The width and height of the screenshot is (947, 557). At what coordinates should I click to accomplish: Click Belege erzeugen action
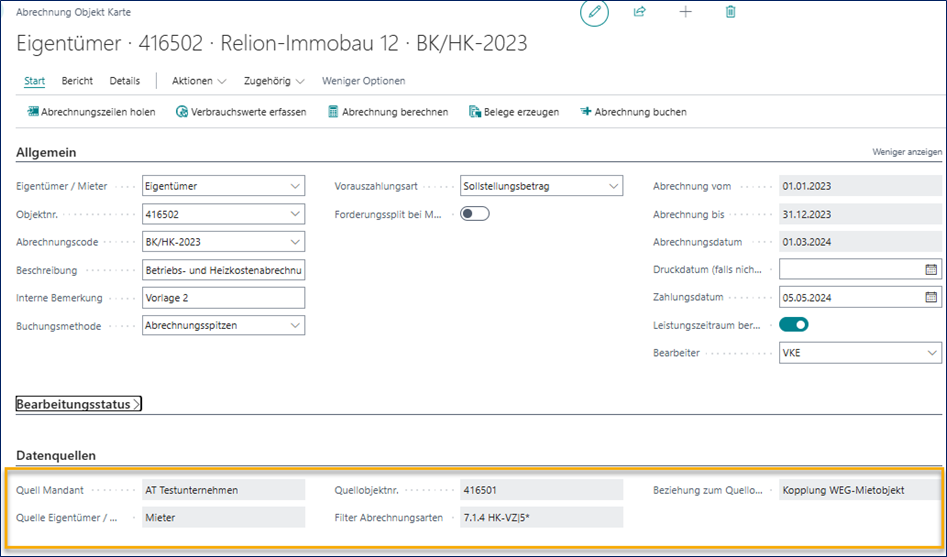tap(514, 112)
